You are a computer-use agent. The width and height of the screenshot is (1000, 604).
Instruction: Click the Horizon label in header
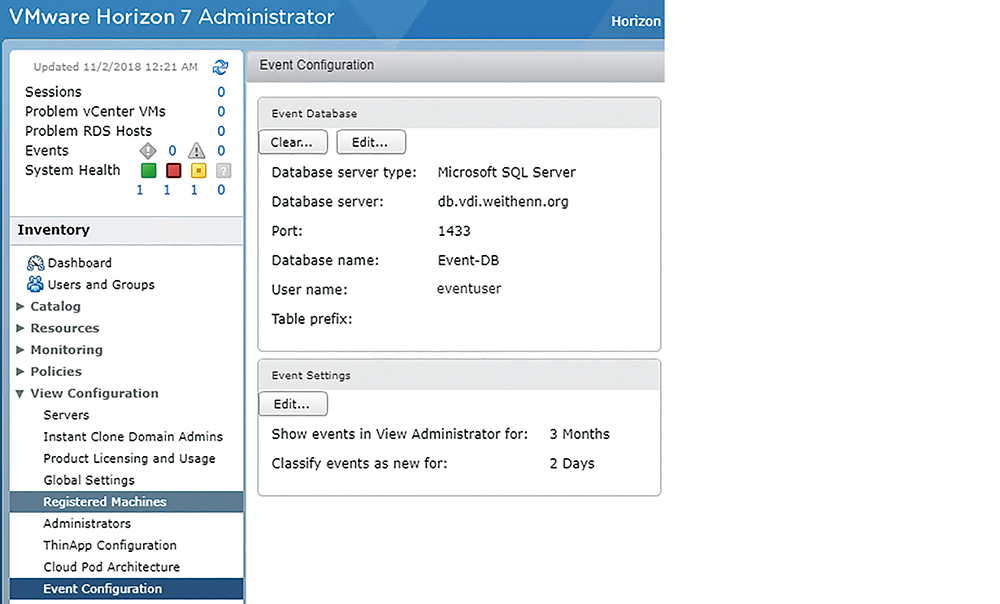[x=636, y=21]
